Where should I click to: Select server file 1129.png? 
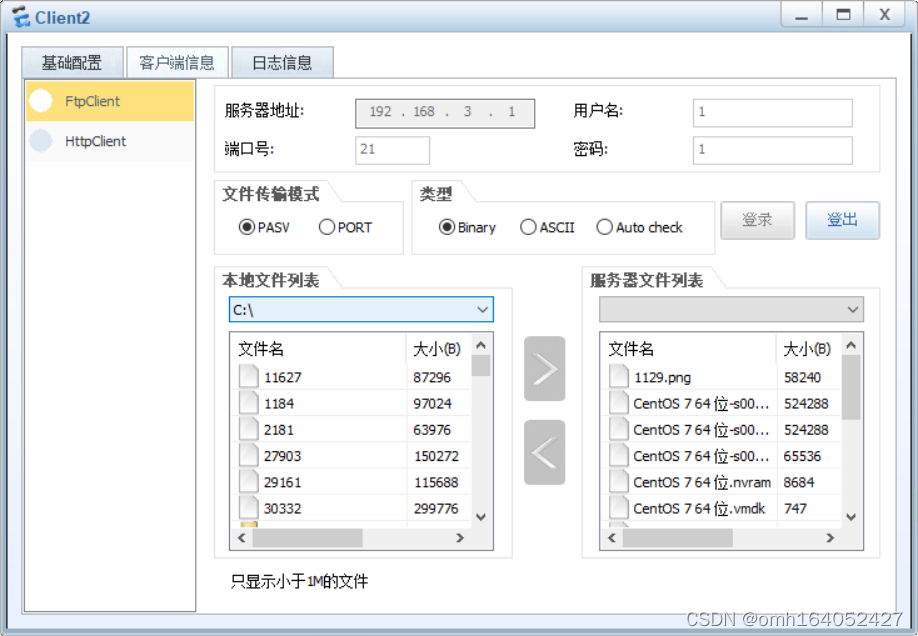tap(662, 378)
